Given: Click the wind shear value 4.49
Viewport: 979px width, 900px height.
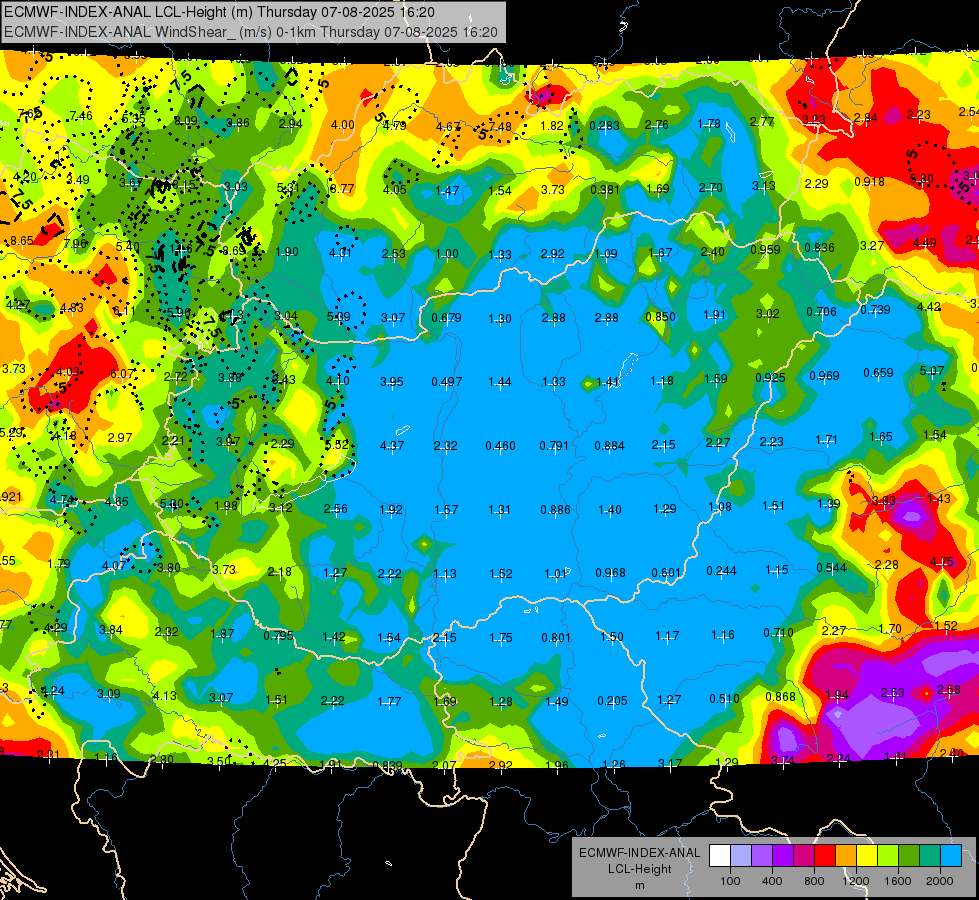Looking at the screenshot, I should click(x=925, y=243).
